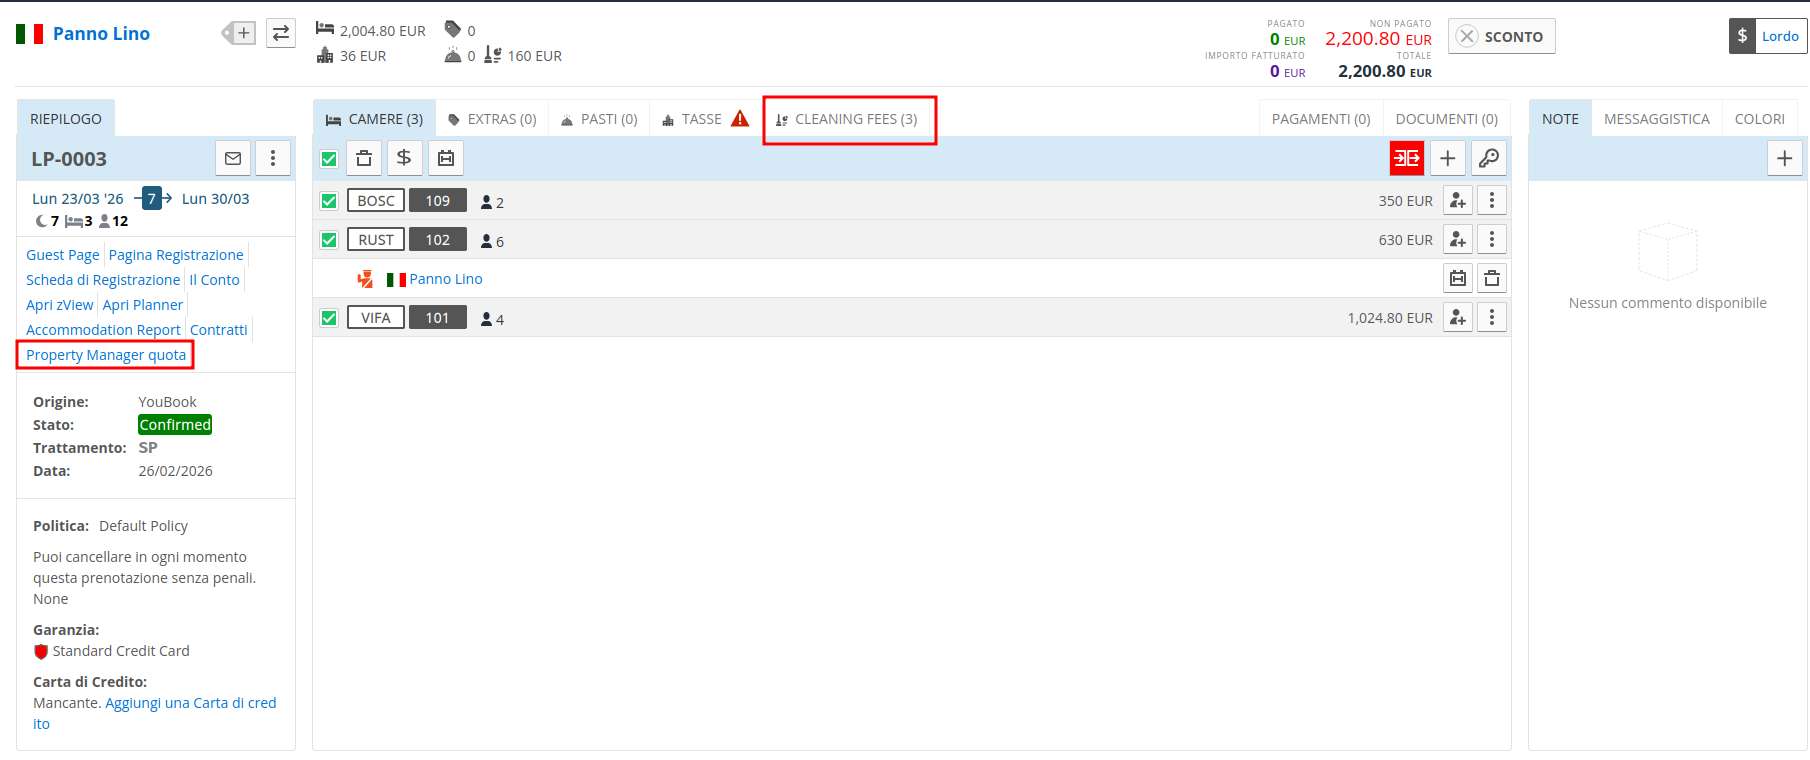Open the Pagamenti tab
The width and height of the screenshot is (1810, 760).
click(x=1320, y=119)
